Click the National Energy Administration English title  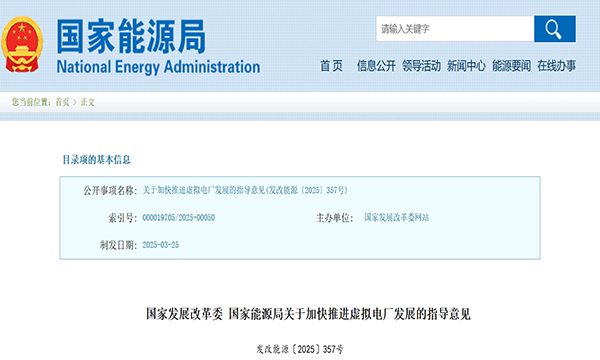click(158, 67)
